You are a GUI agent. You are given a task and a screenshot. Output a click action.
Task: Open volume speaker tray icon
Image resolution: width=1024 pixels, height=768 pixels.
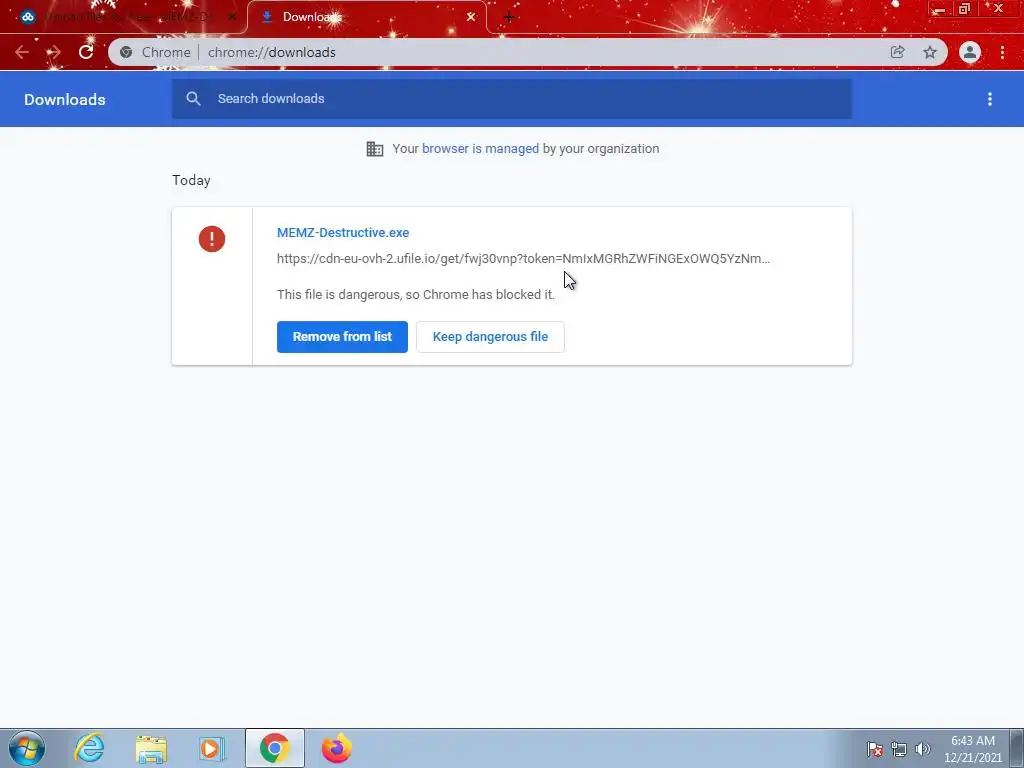point(923,749)
